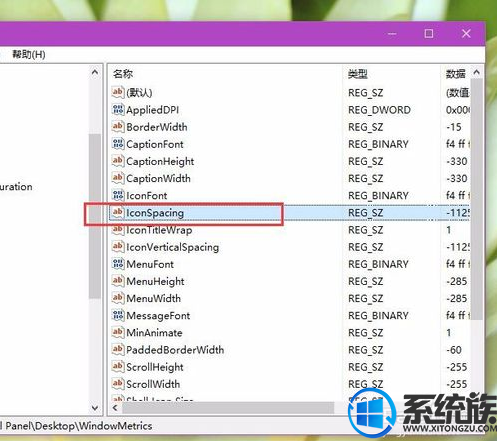Select the PaddedBorderWidth entry

point(175,350)
